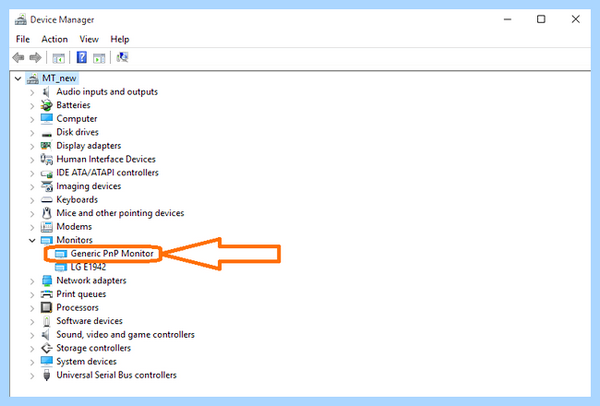Click the Network adapters icon
600x406 pixels.
(47, 281)
